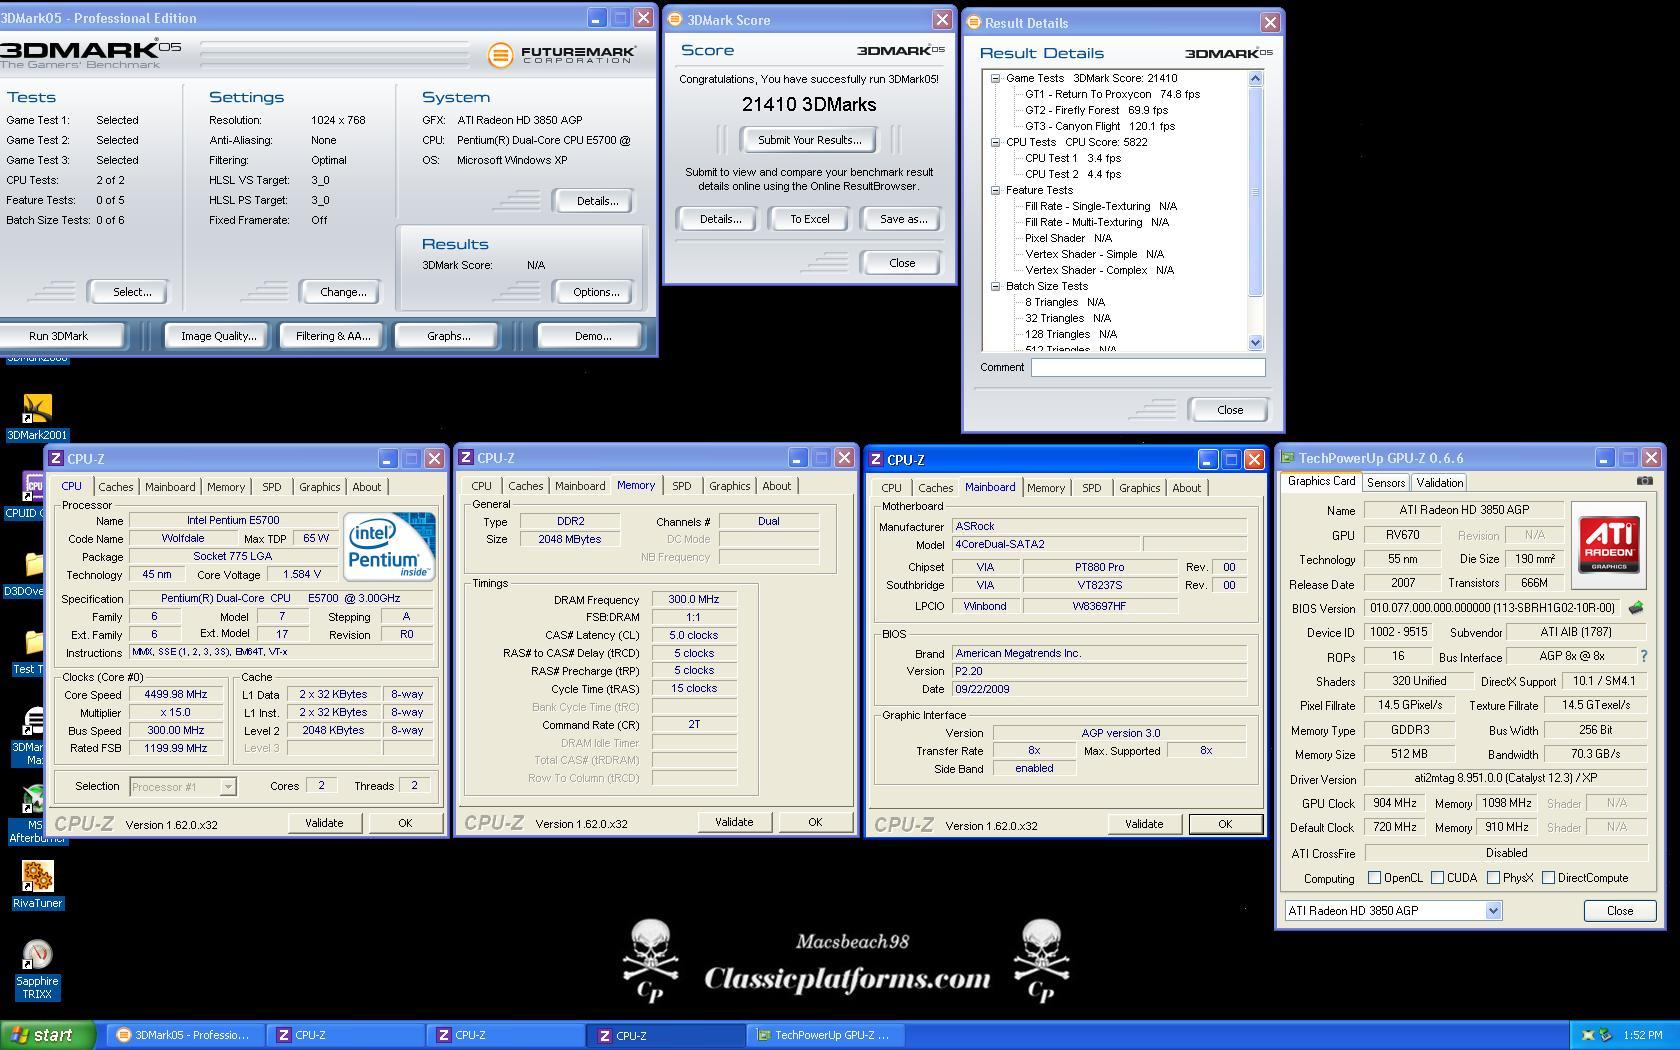Click Result Details scroll down arrow

pyautogui.click(x=1256, y=343)
